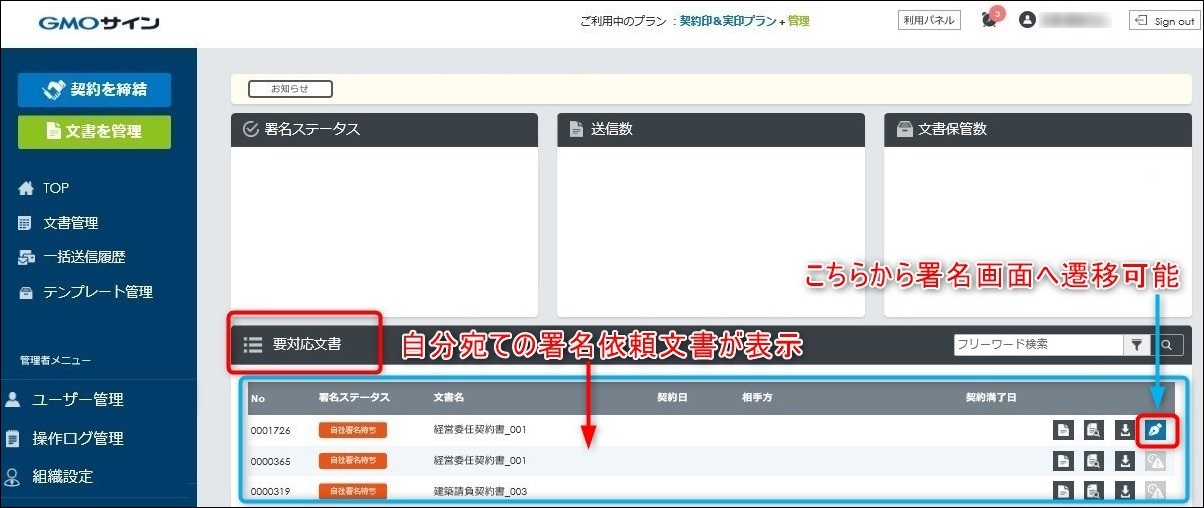Open document preview icon for row 0001726
The image size is (1204, 508).
[1095, 431]
